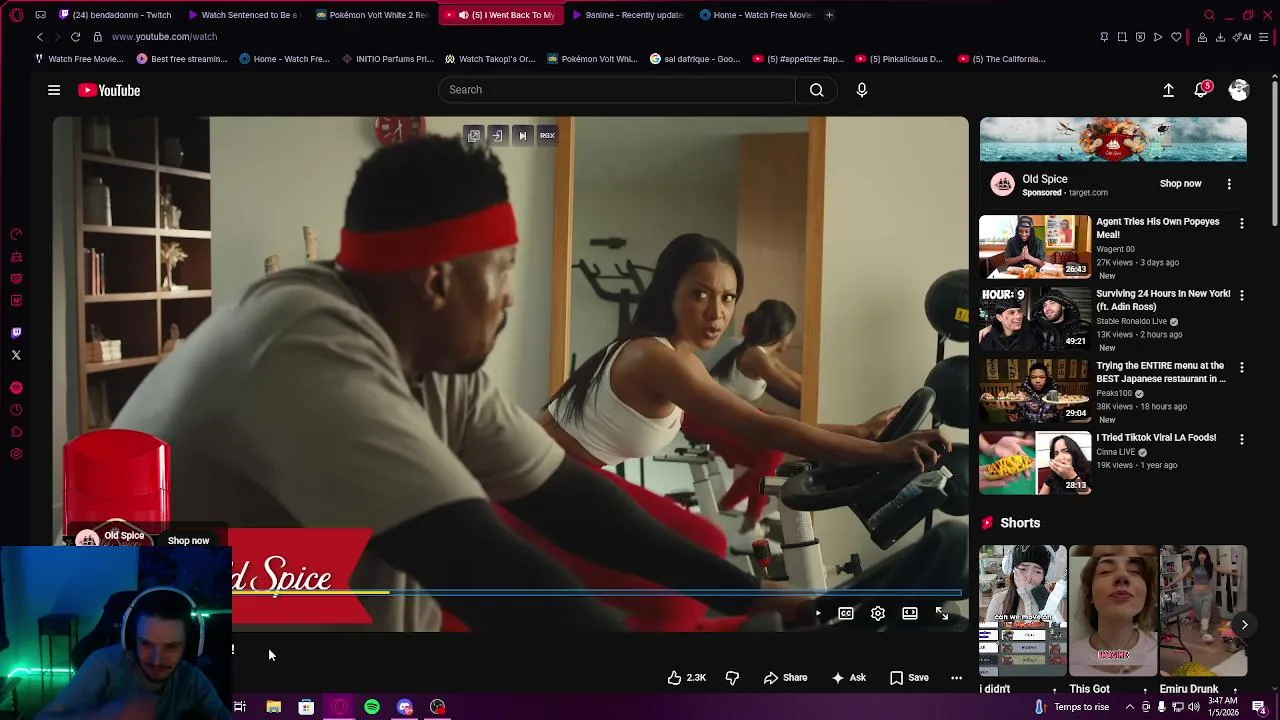This screenshot has height=720, width=1280.
Task: Show hidden tray icons chevron
Action: (1130, 707)
